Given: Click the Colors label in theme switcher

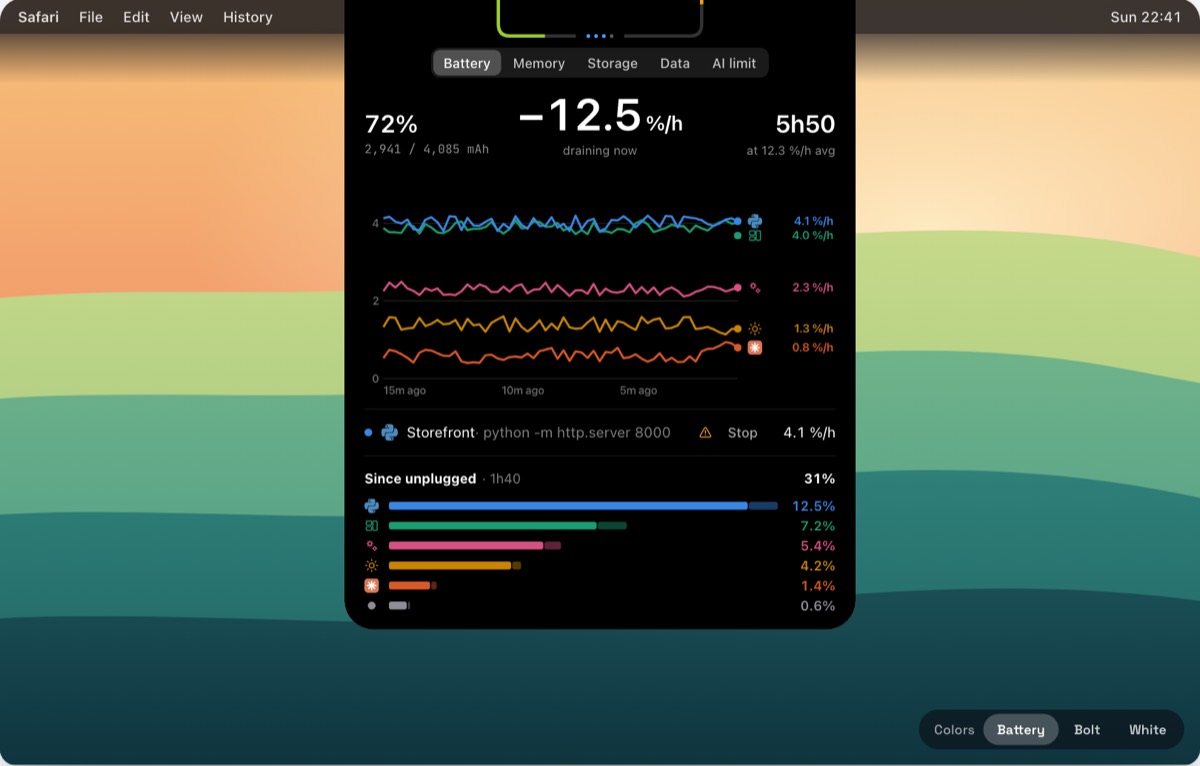Looking at the screenshot, I should (x=954, y=730).
